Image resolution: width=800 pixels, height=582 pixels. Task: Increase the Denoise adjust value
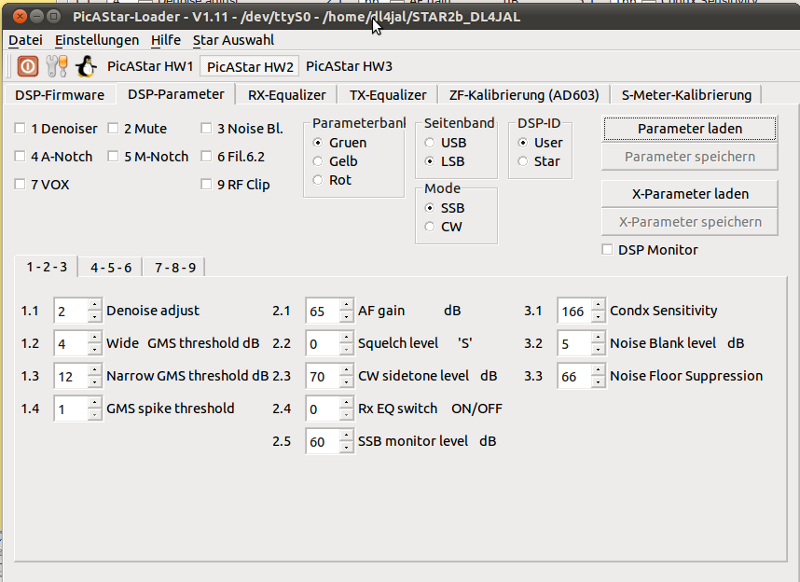[94, 305]
